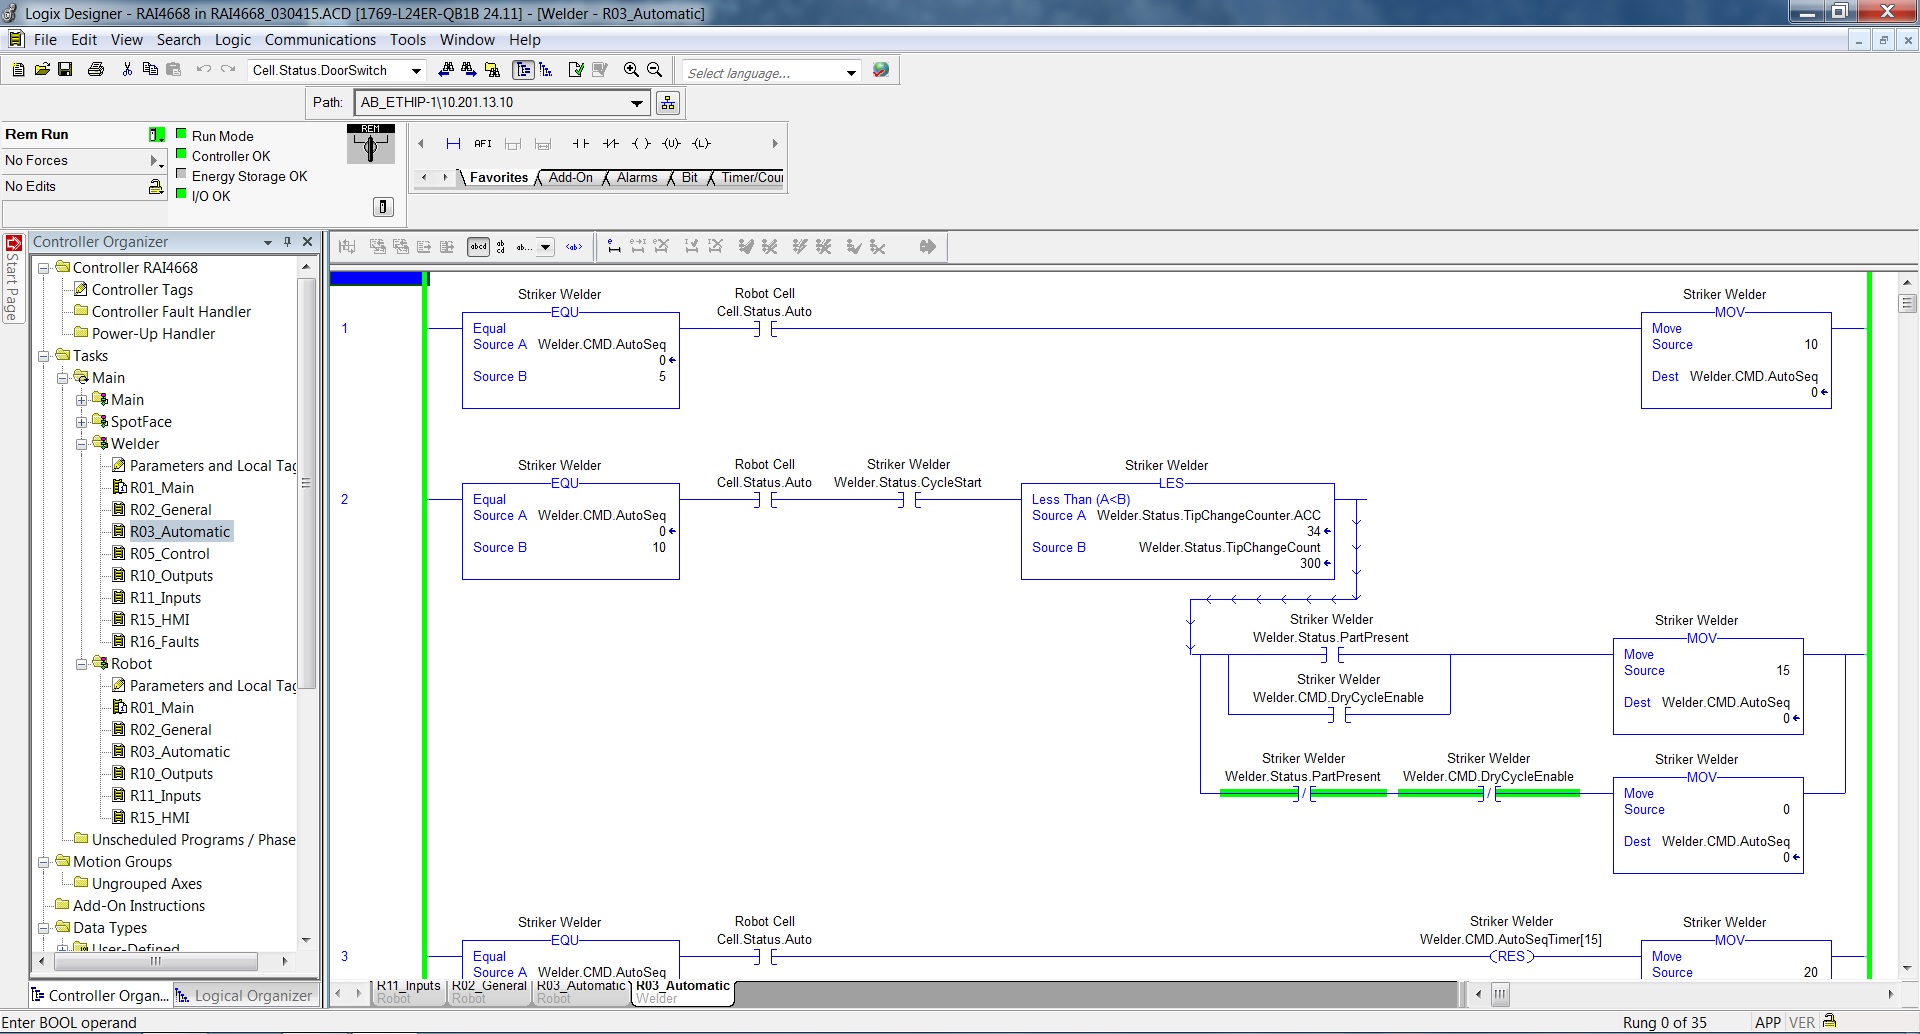Expand the SpotFace program node
The image size is (1920, 1034).
82,422
